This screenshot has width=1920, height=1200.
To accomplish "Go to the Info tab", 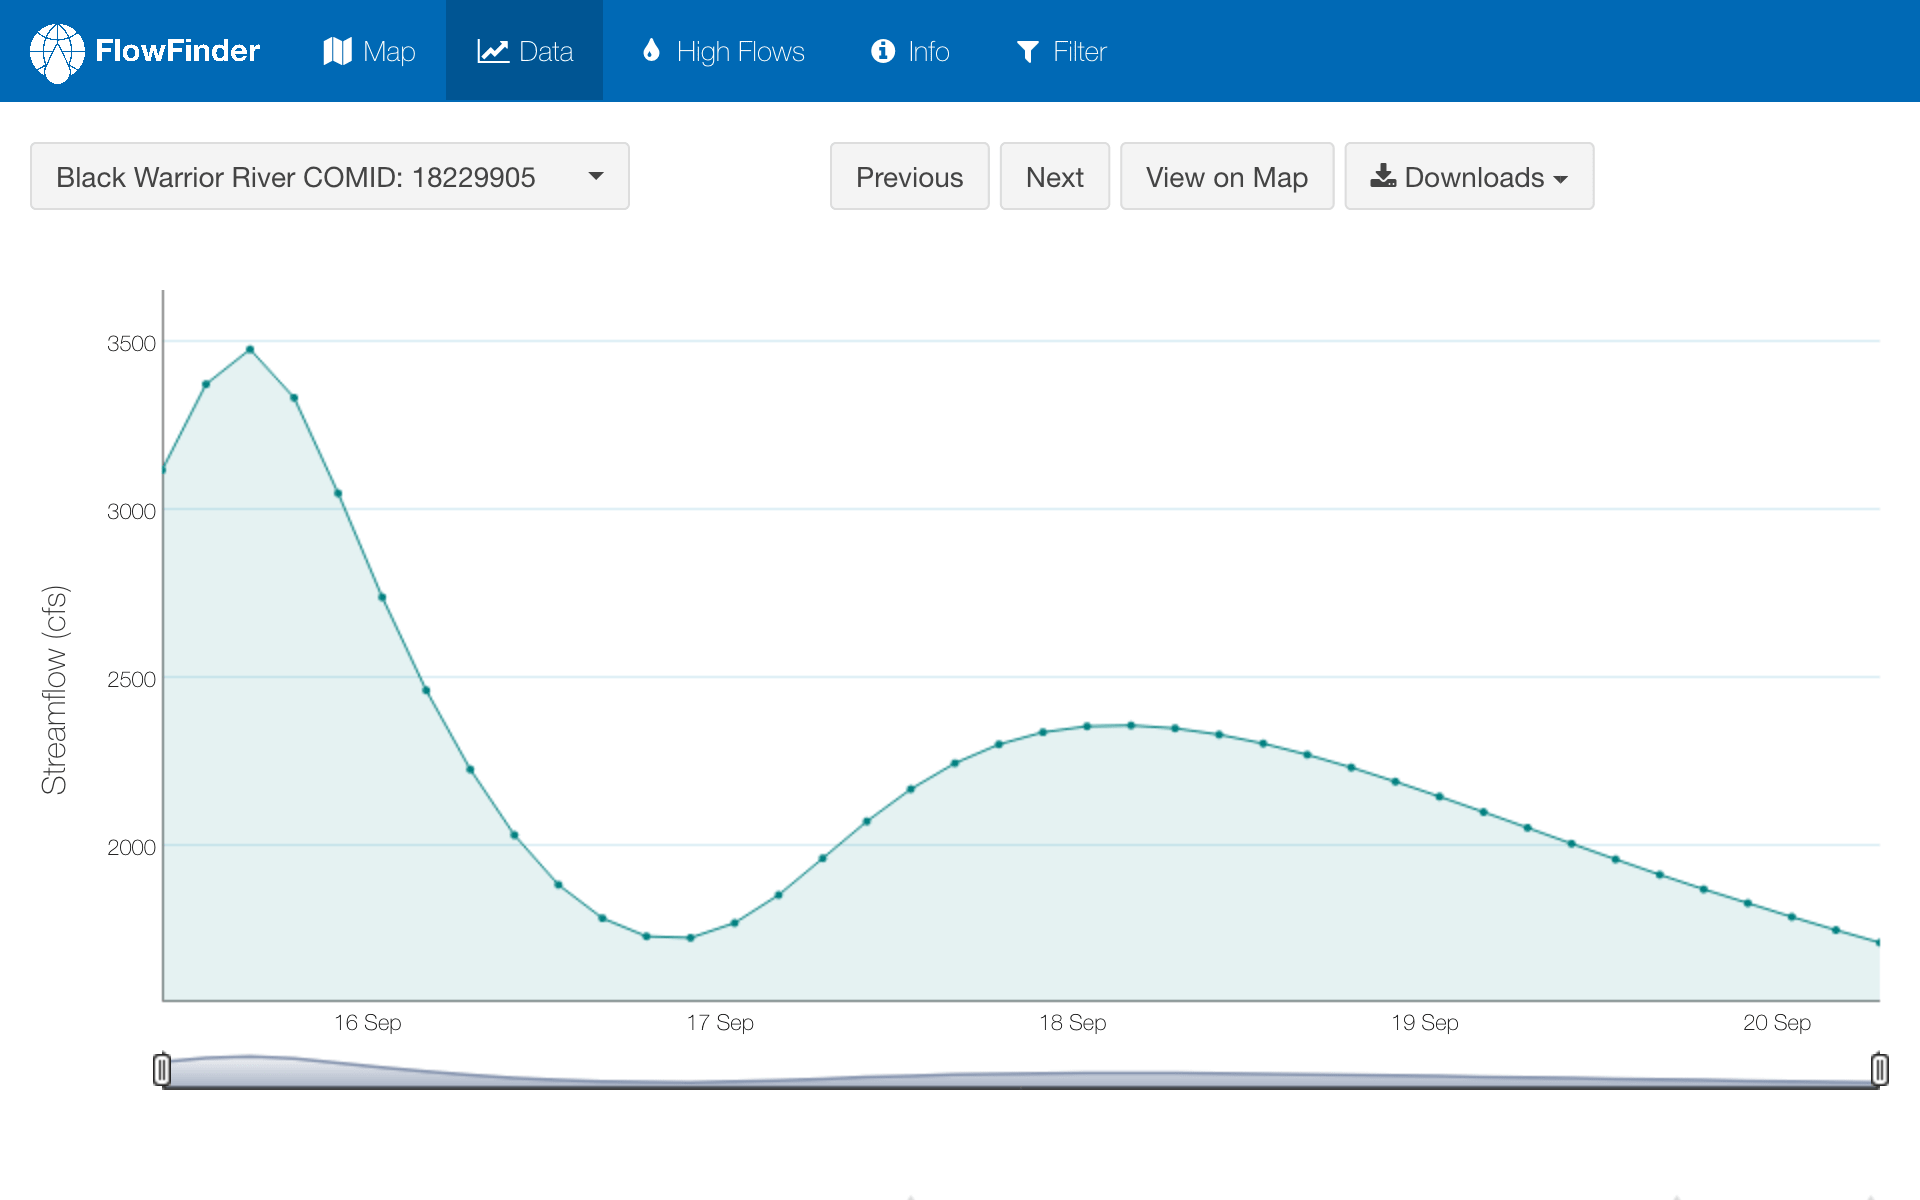I will click(910, 51).
